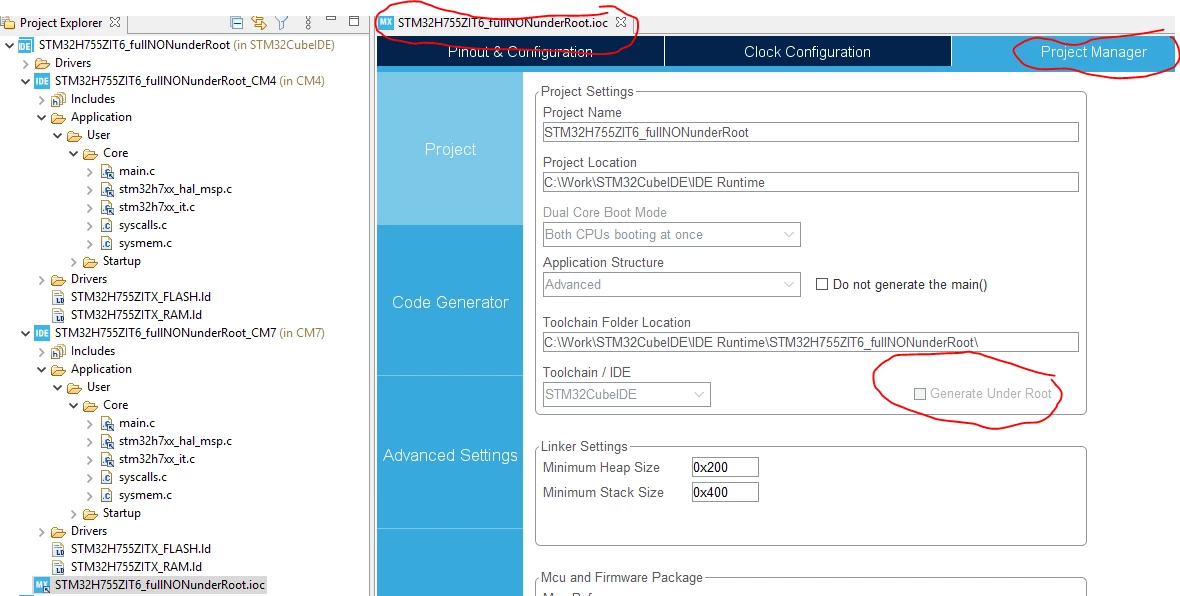The height and width of the screenshot is (596, 1180).
Task: Click the IDE icon of the _CM4 project
Action: pos(42,81)
